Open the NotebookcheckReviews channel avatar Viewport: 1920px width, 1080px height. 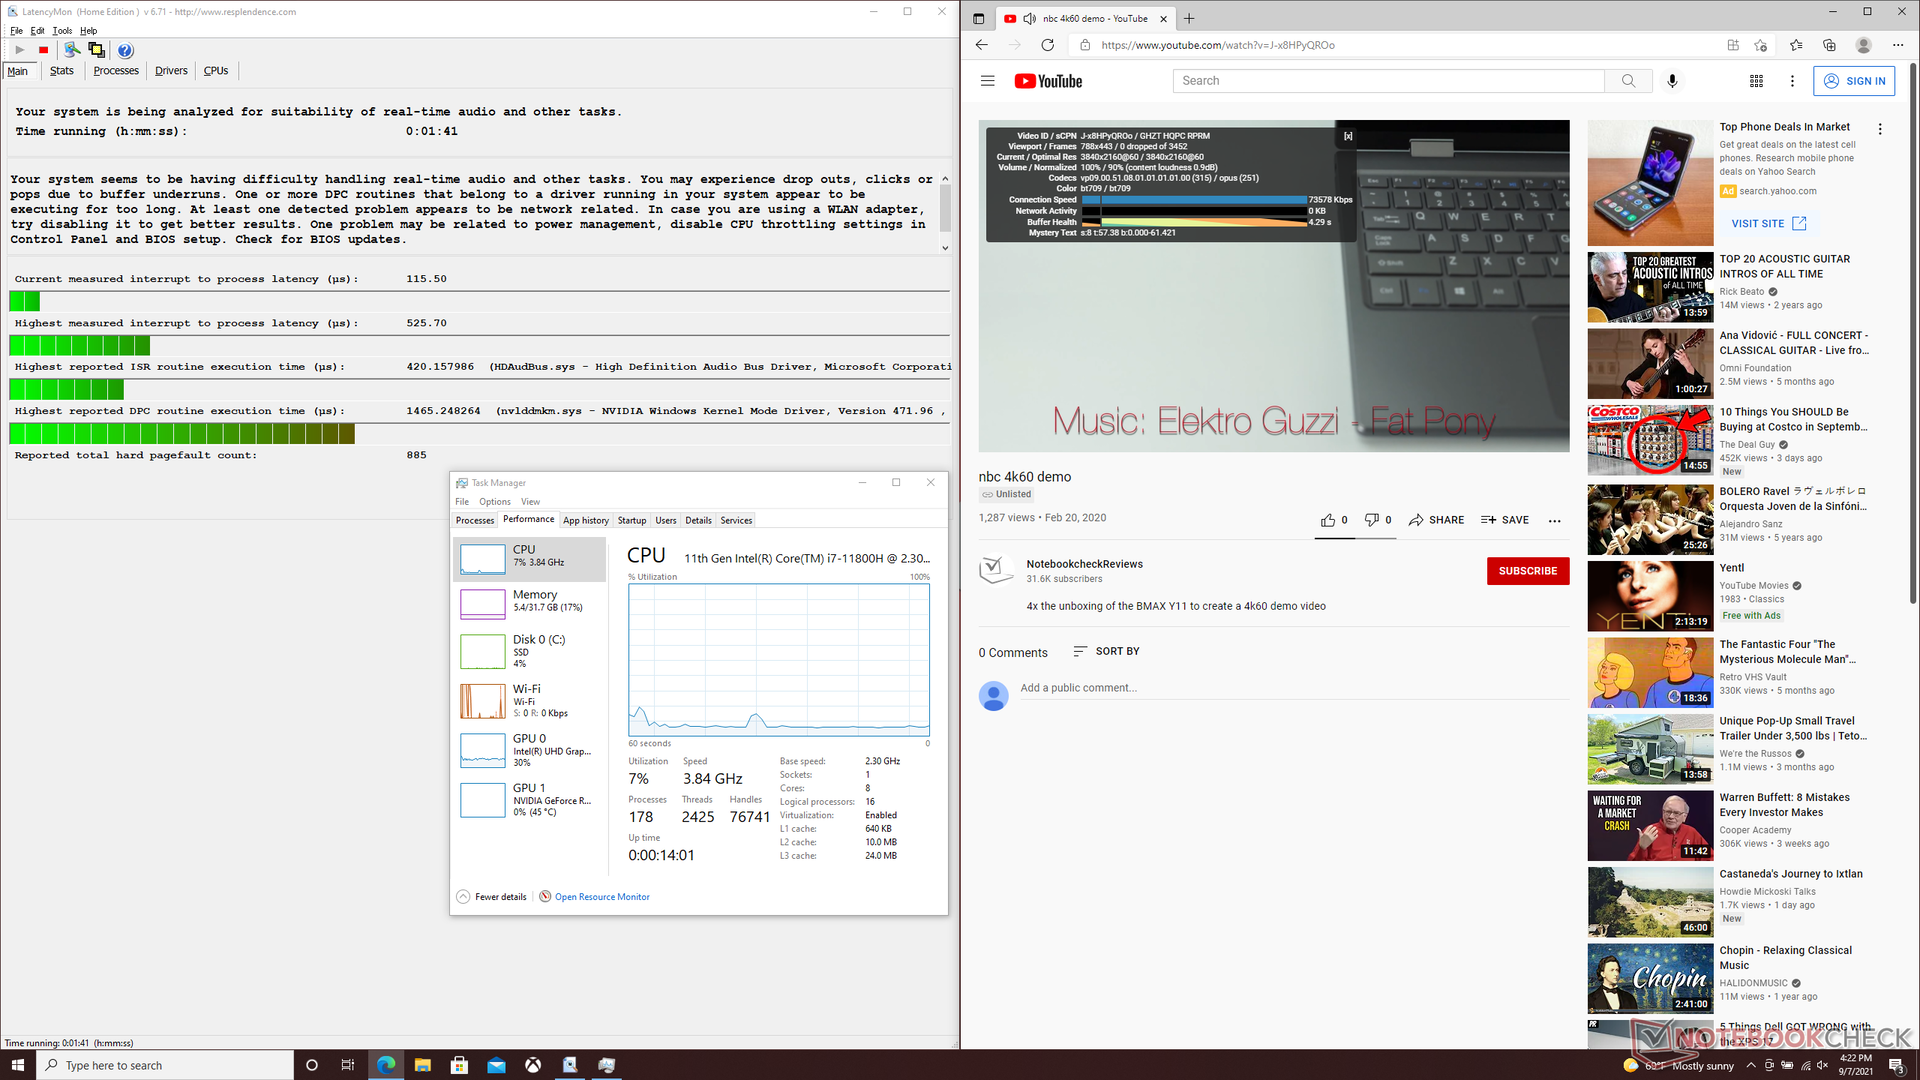point(994,571)
